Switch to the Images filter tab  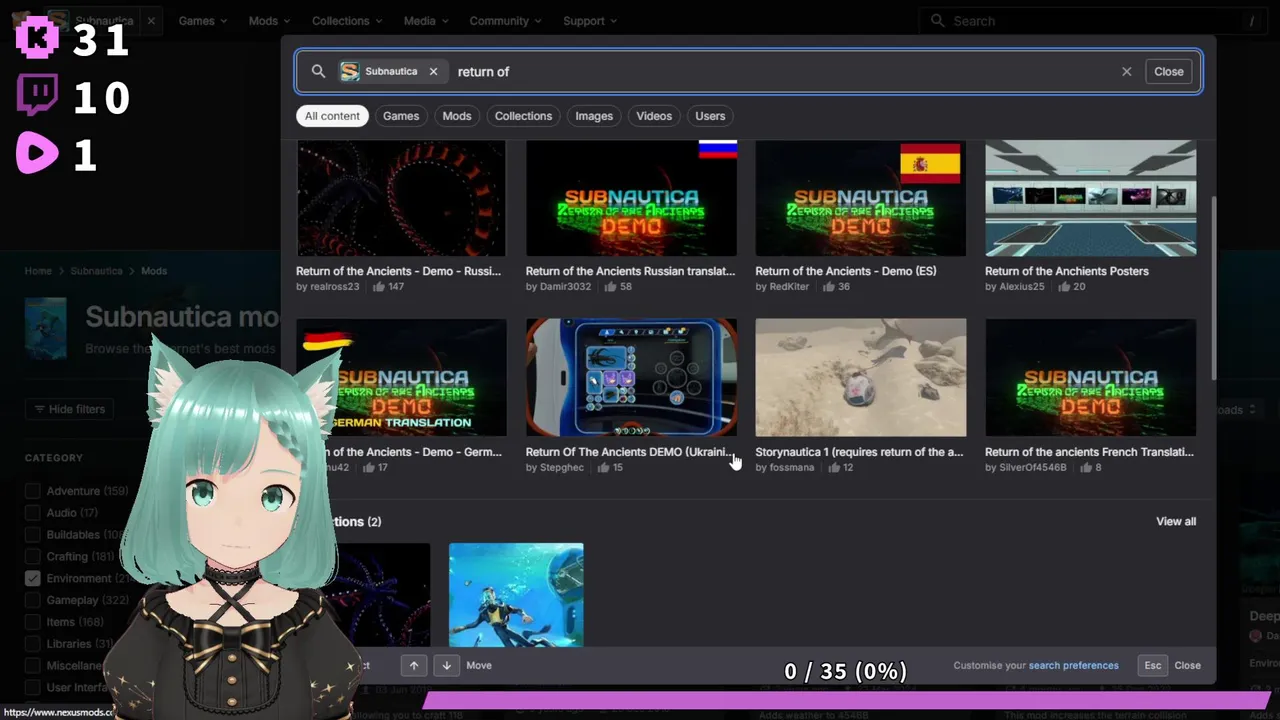pyautogui.click(x=594, y=116)
